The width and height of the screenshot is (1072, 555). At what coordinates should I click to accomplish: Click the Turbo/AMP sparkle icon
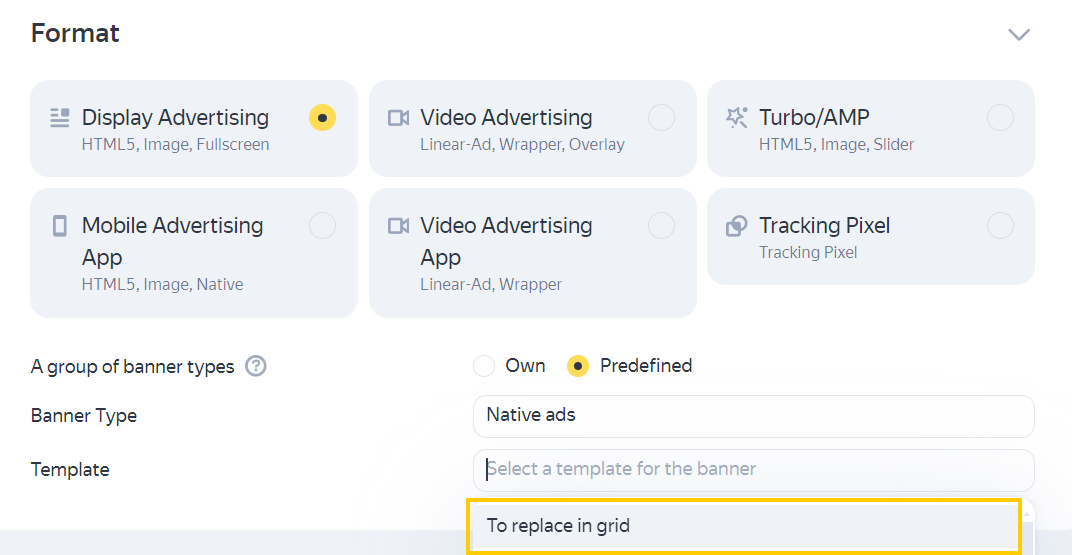pos(736,118)
